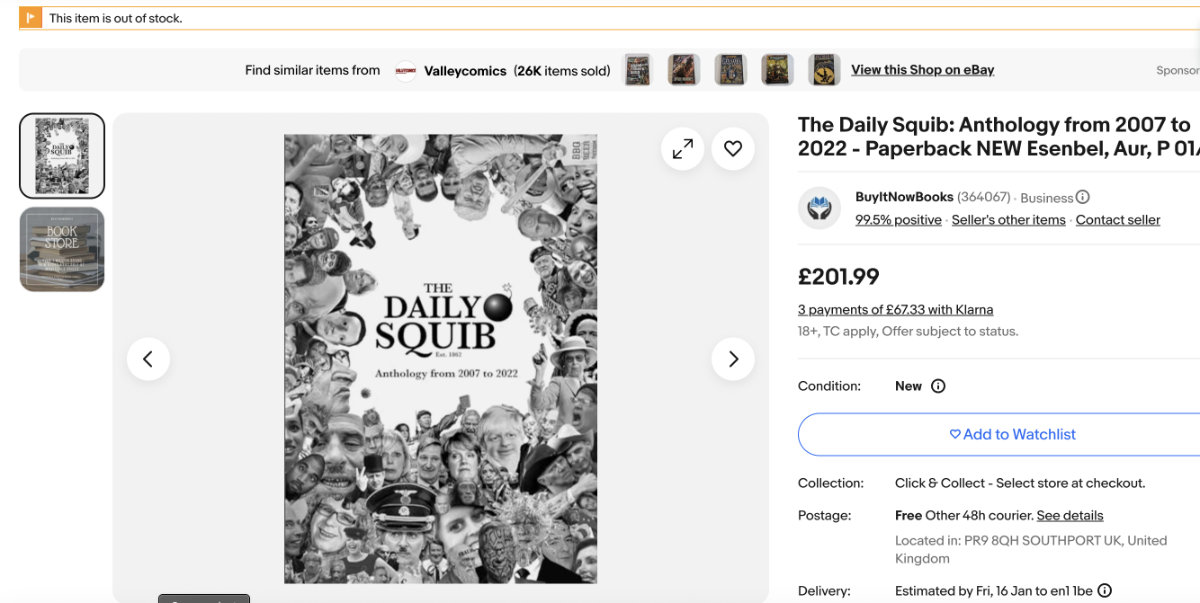Click the Valleycomics shop logo
This screenshot has height=603, width=1200.
click(x=405, y=70)
